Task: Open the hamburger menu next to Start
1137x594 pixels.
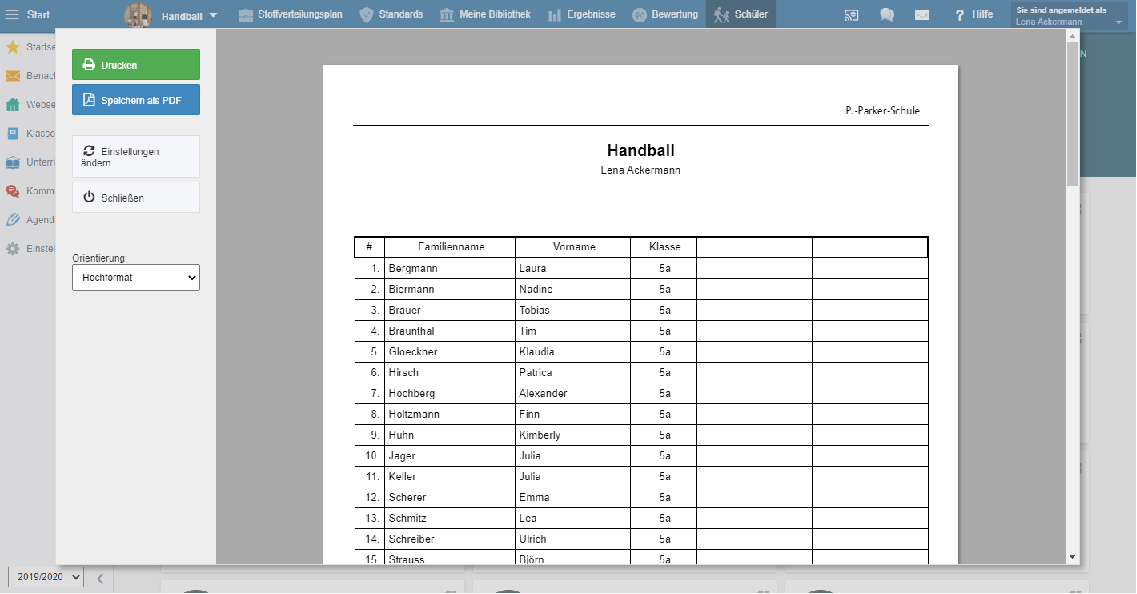Action: (x=12, y=15)
